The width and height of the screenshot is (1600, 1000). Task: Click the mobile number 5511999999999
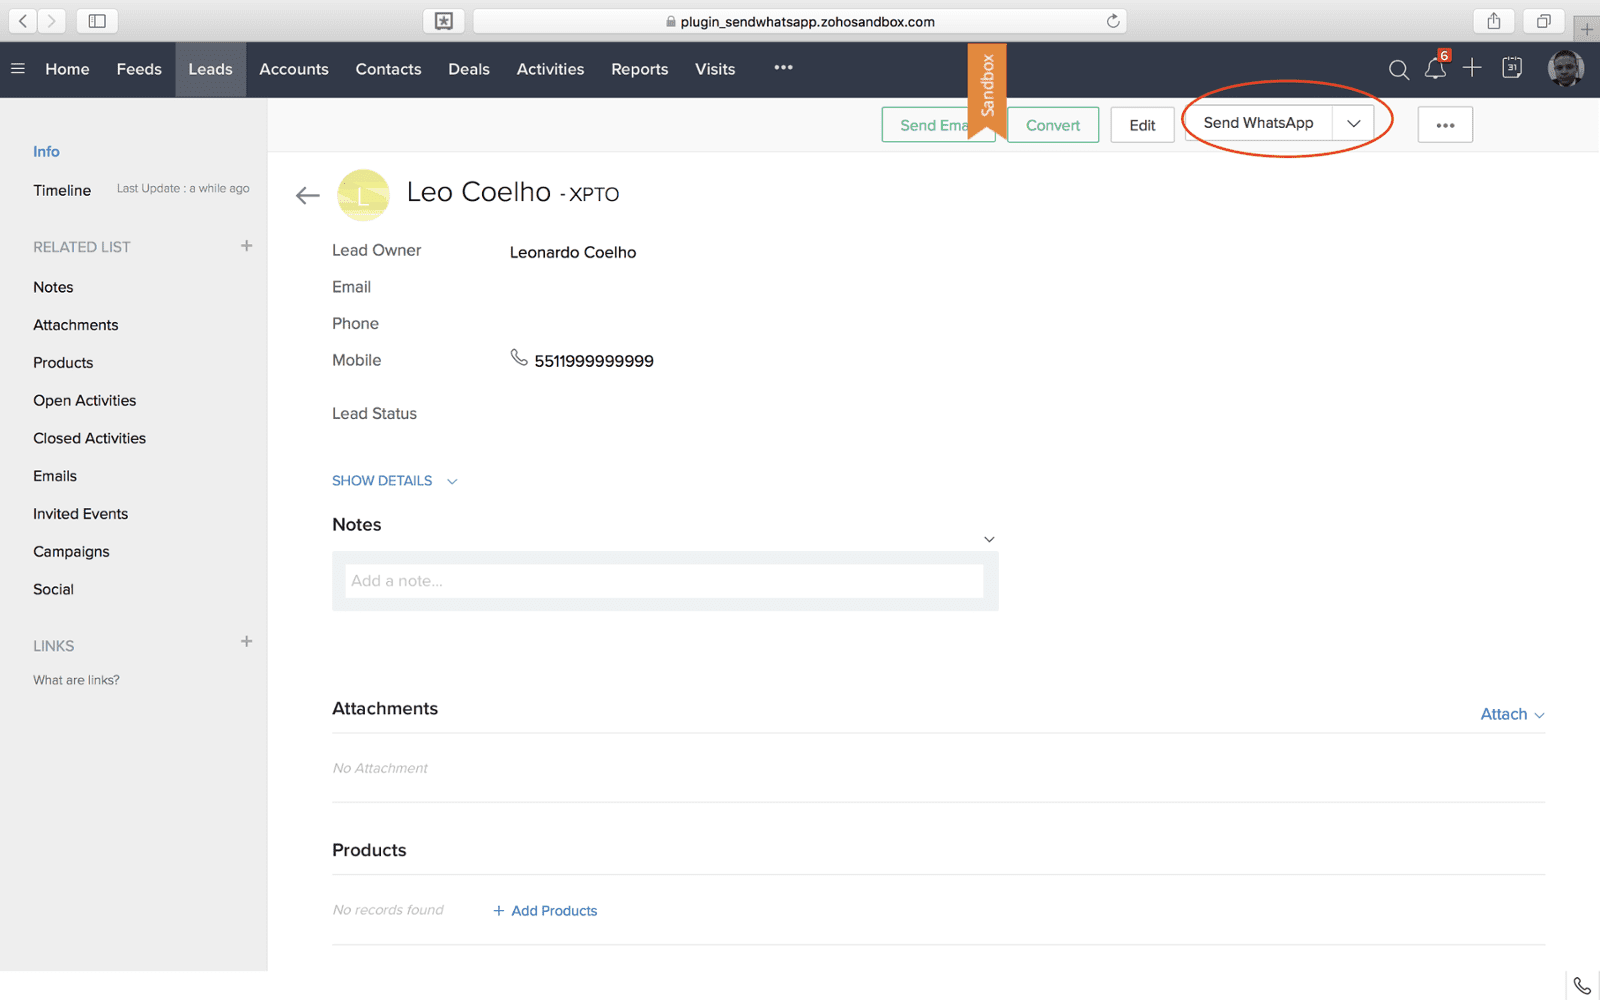(594, 361)
